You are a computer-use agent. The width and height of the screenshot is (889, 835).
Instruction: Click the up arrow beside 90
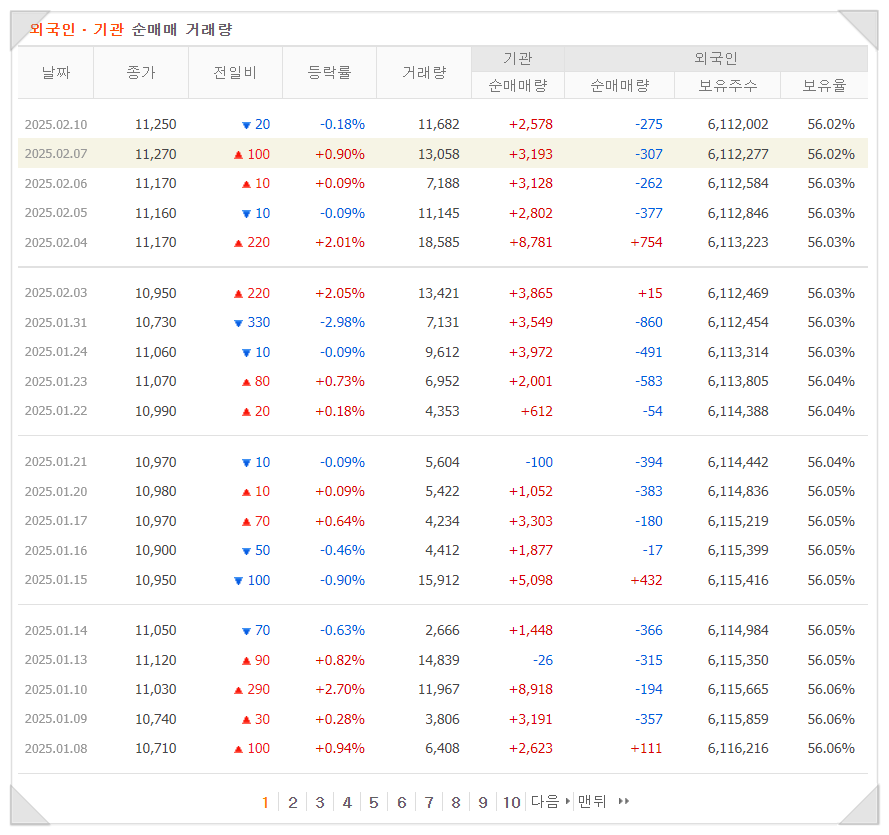pos(246,661)
